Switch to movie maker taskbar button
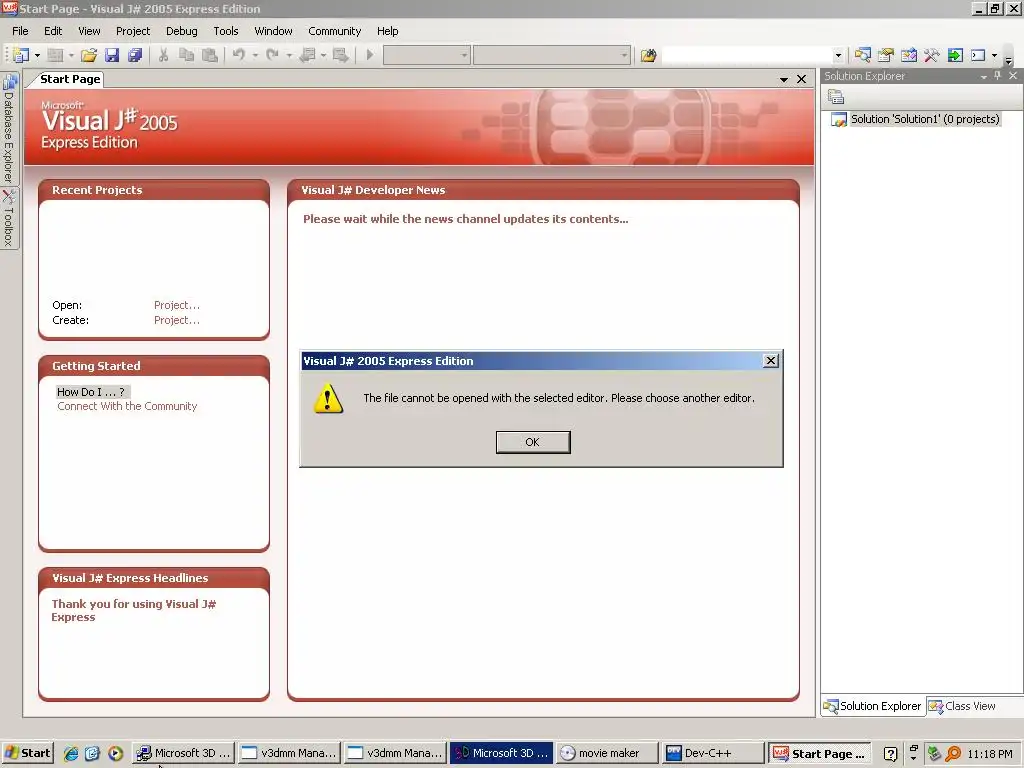 click(x=607, y=753)
